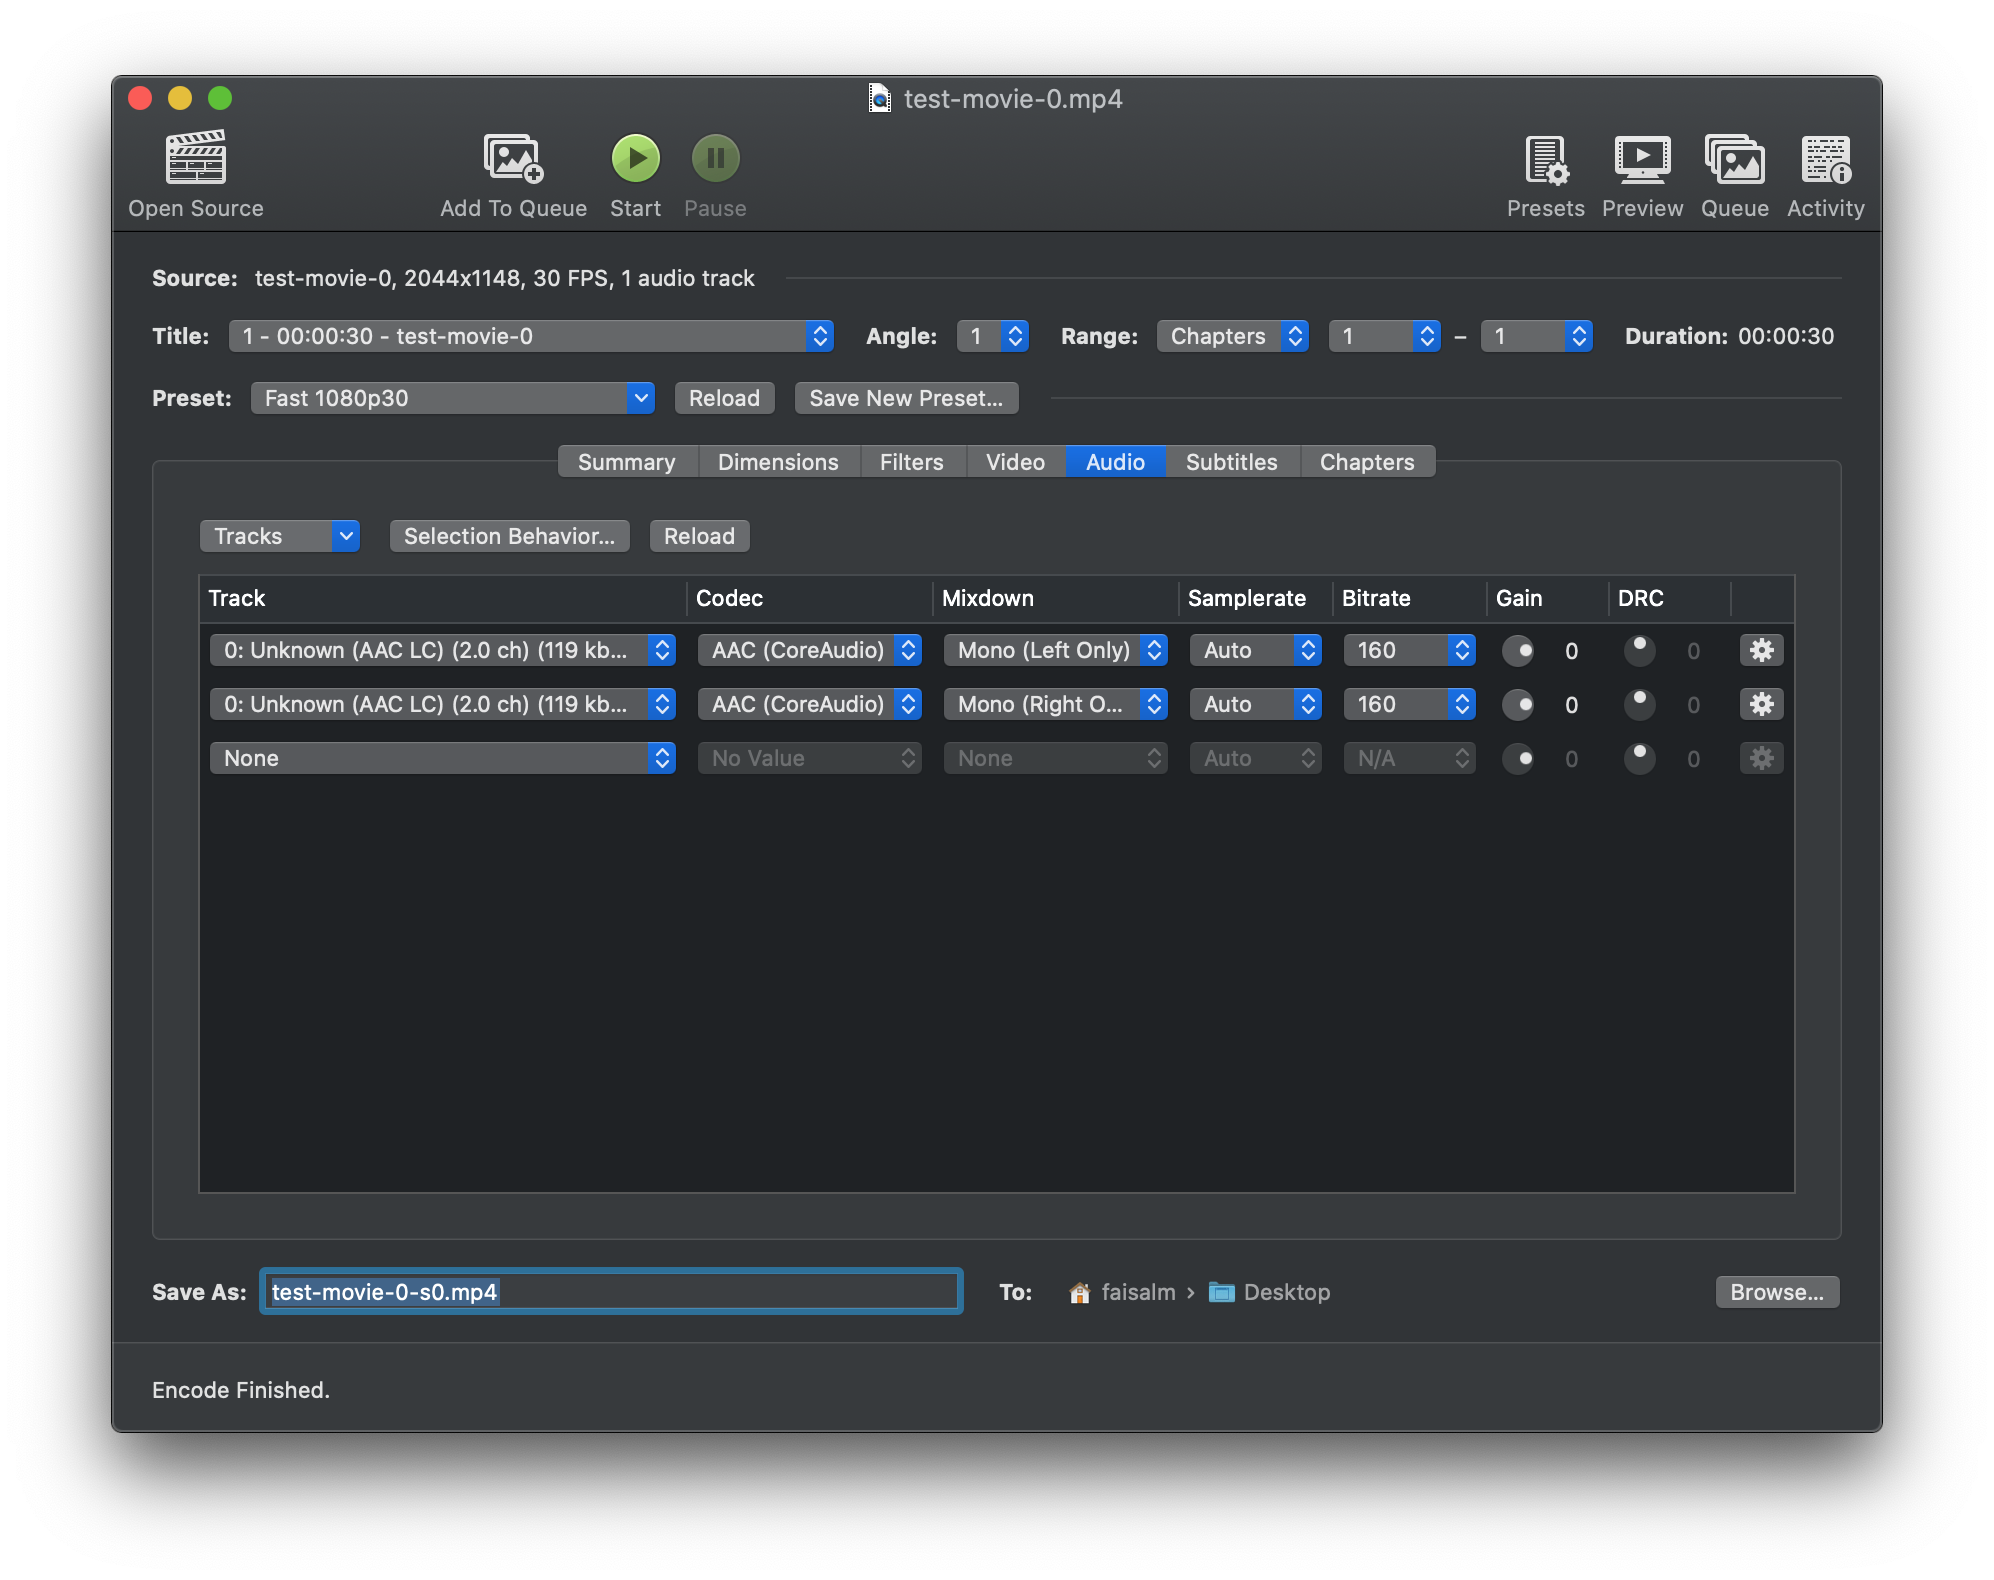This screenshot has height=1580, width=1994.
Task: Expand the Preset dropdown showing Fast 1080p30
Action: click(x=452, y=398)
